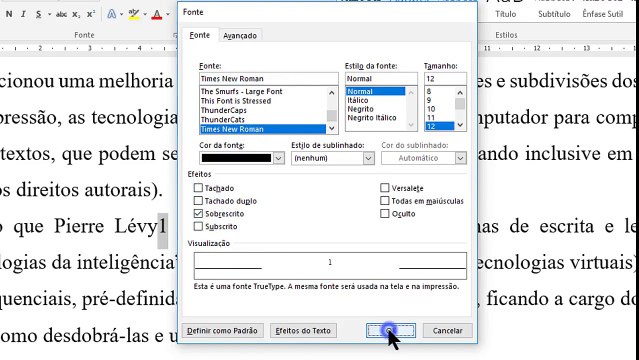Enable the Tachado duplo checkbox
The image size is (639, 360).
(198, 201)
